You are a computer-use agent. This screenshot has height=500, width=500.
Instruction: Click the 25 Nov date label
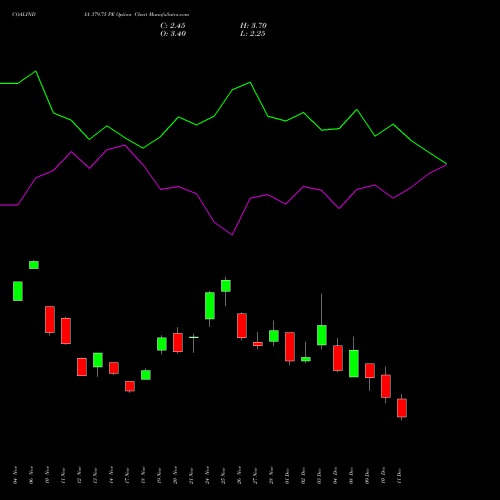pos(223,475)
